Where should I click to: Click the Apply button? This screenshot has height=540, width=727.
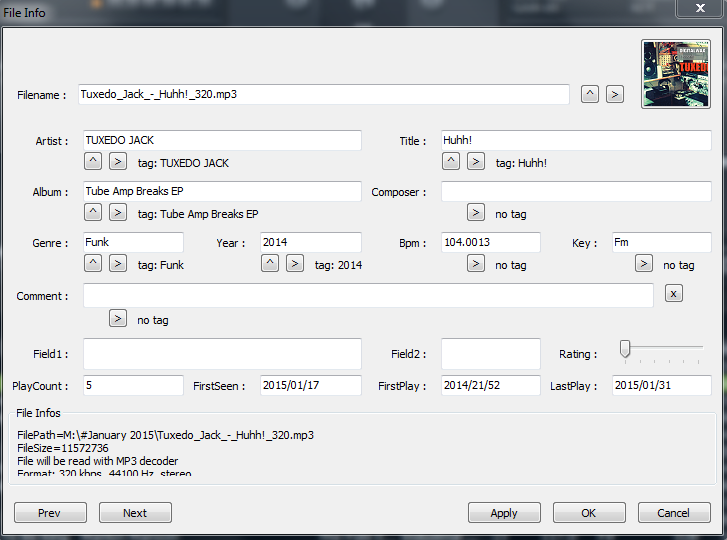coord(504,513)
